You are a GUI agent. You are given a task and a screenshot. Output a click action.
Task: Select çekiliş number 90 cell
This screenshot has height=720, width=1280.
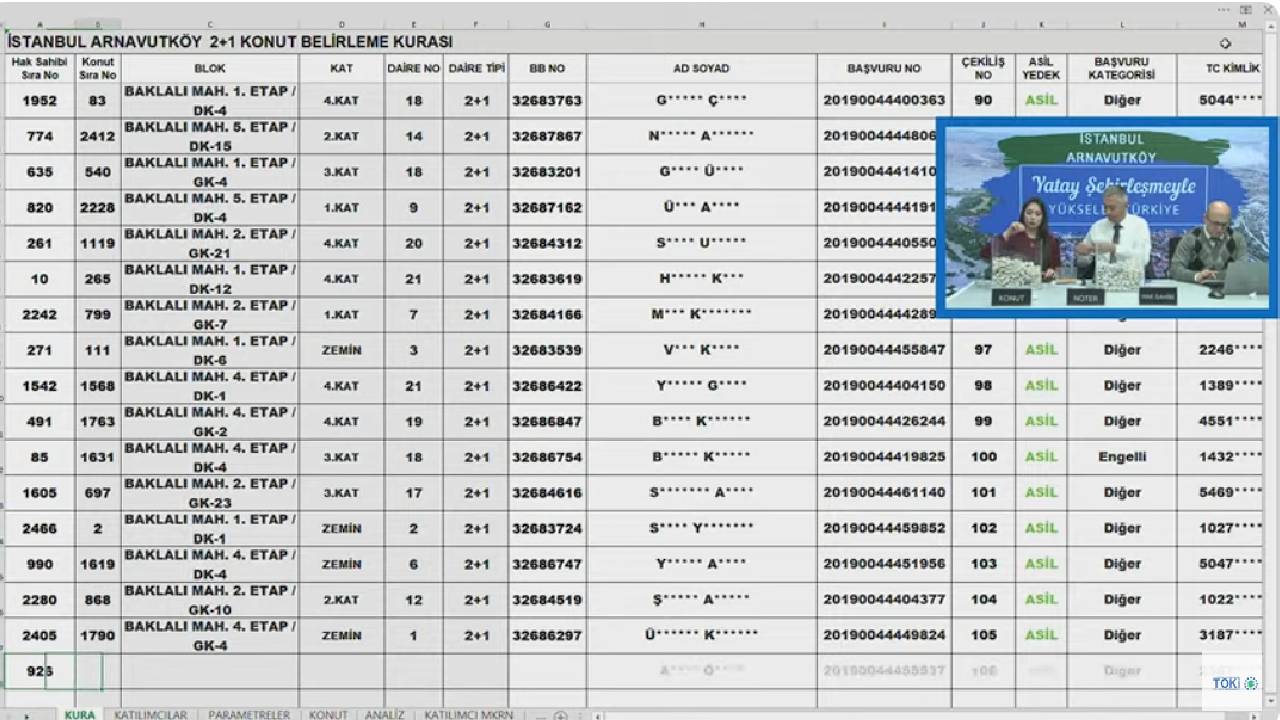[x=983, y=100]
